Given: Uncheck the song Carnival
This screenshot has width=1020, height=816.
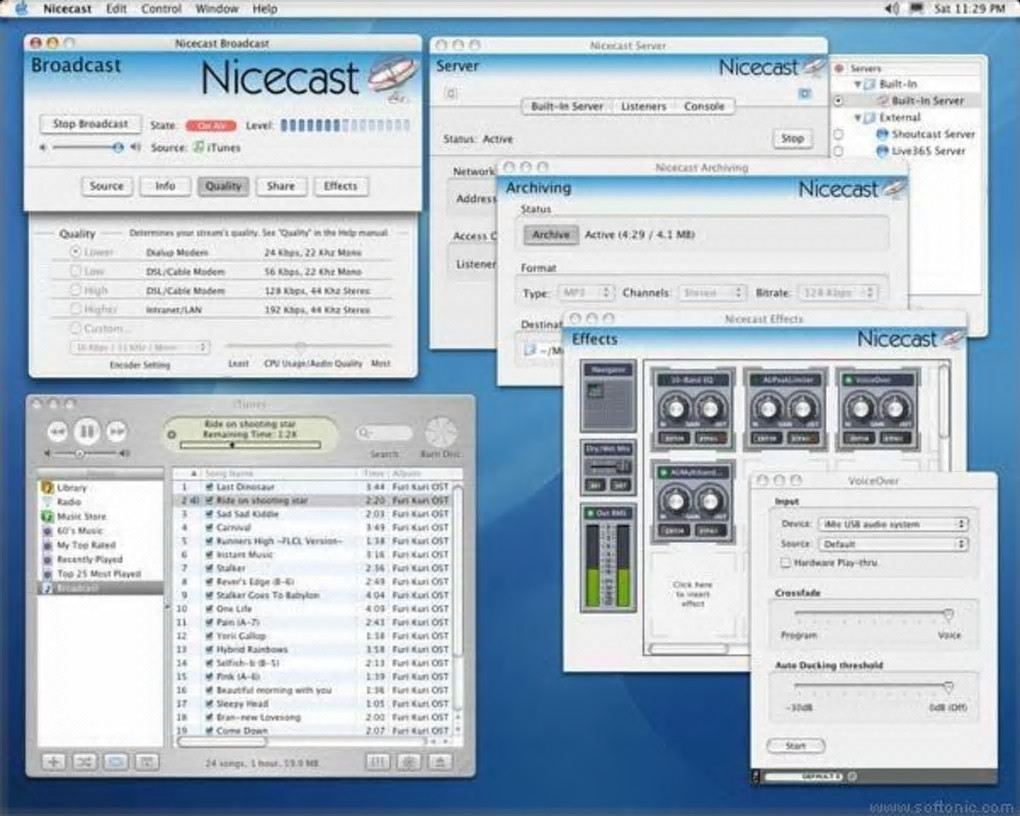Looking at the screenshot, I should 209,527.
